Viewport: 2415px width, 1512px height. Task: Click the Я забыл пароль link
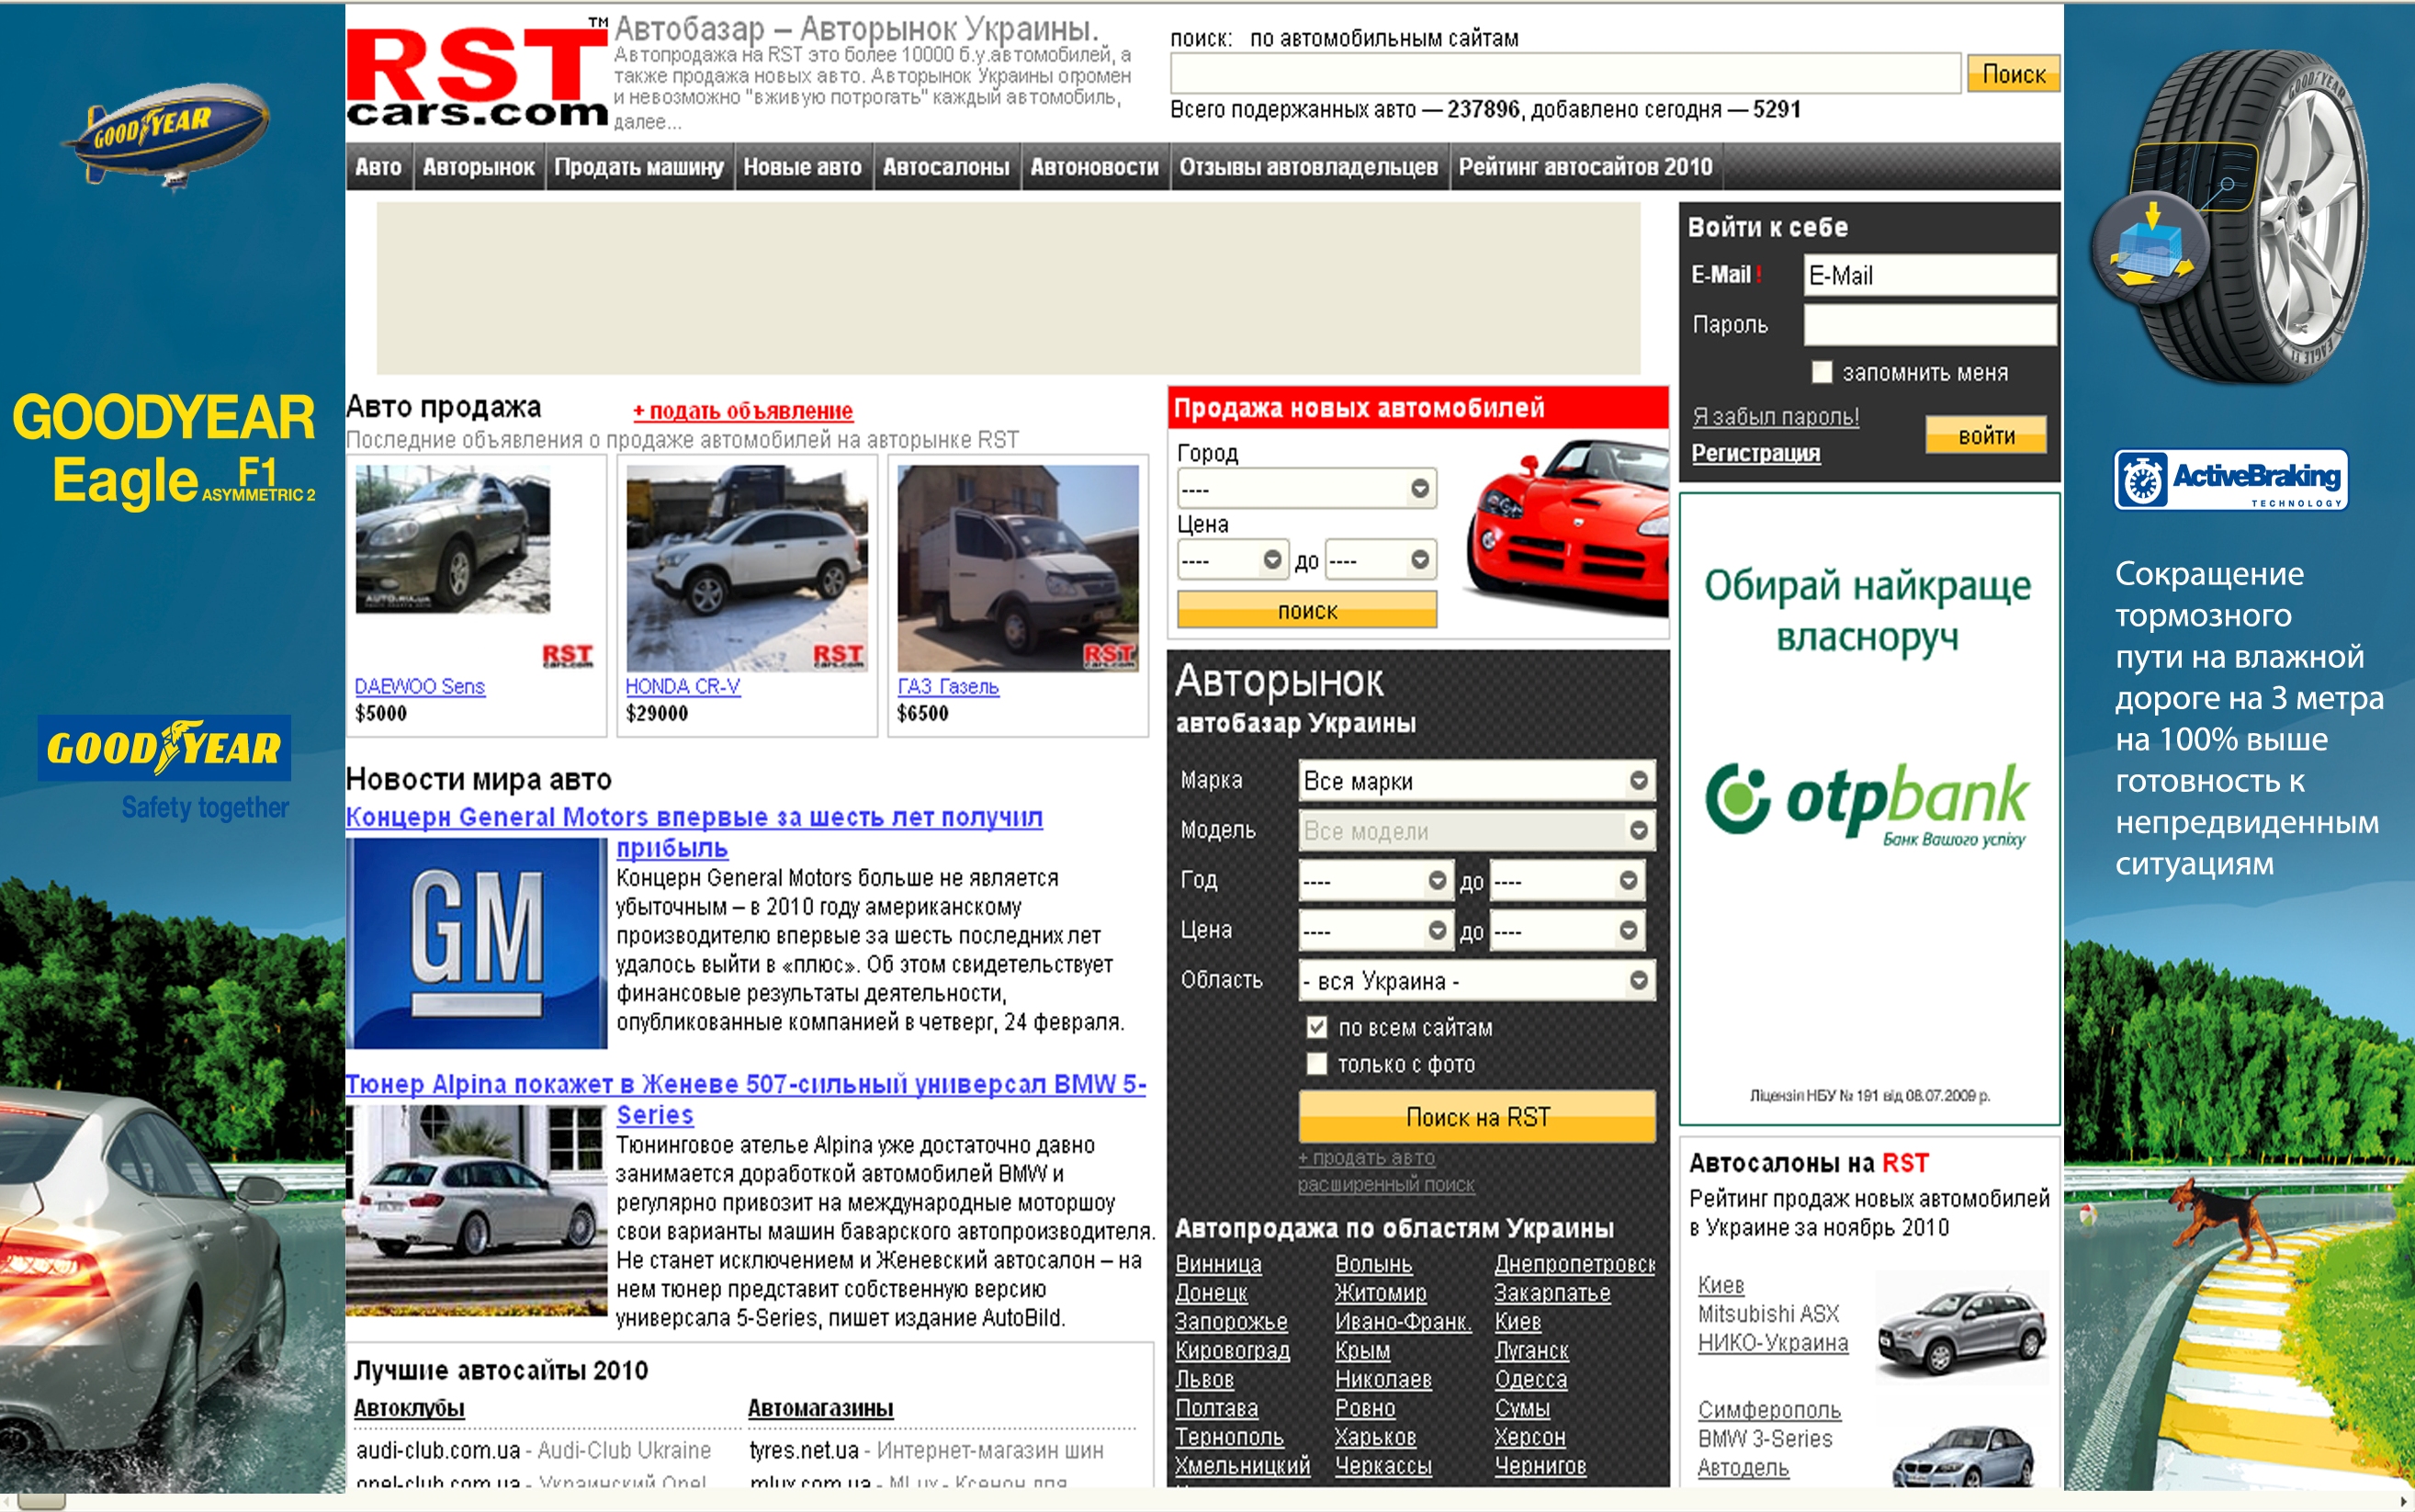(1775, 416)
